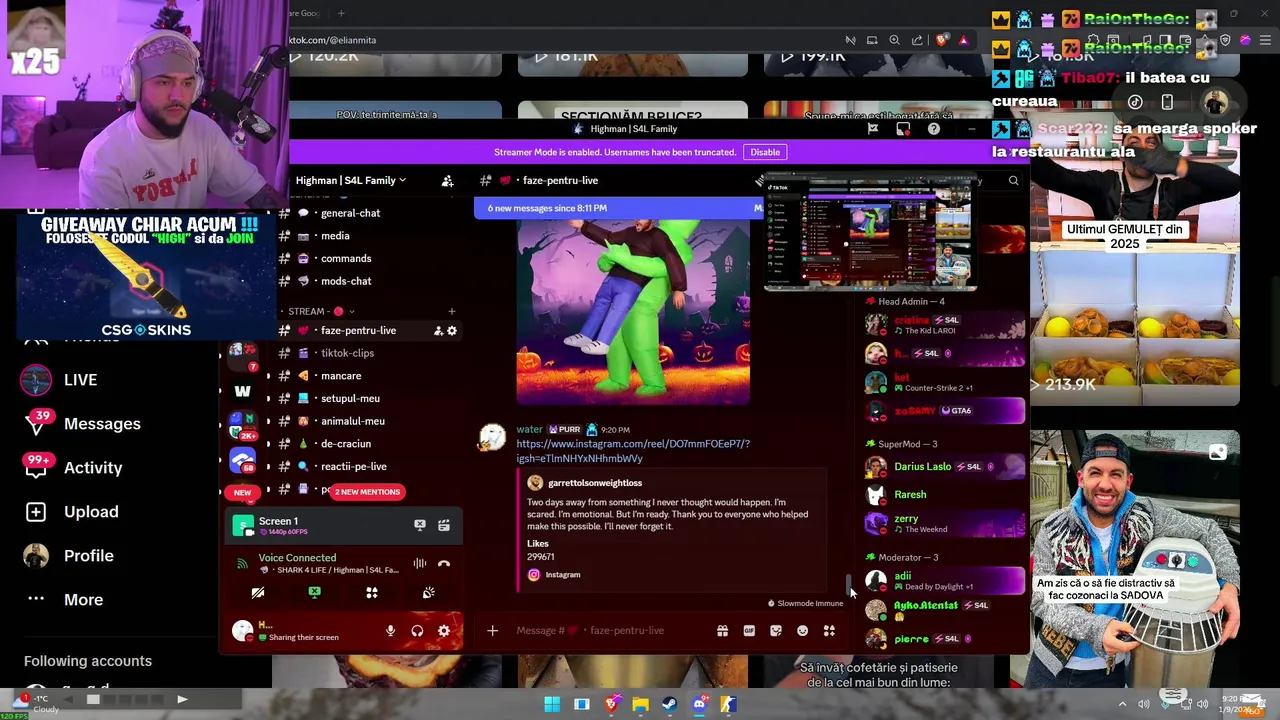Search the Discord server

point(1013,181)
